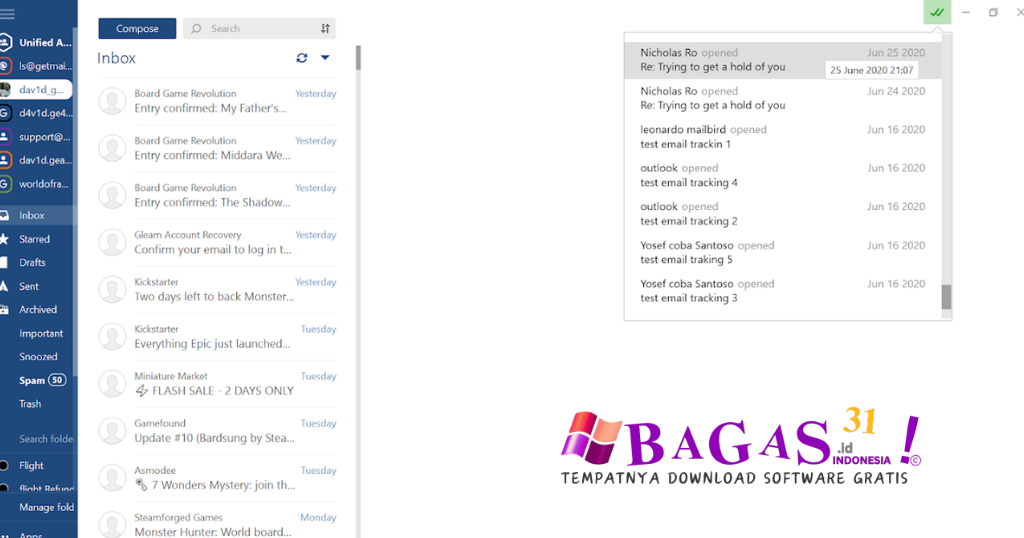The width and height of the screenshot is (1024, 538).
Task: Select the ls@getmai... account
Action: click(x=36, y=66)
